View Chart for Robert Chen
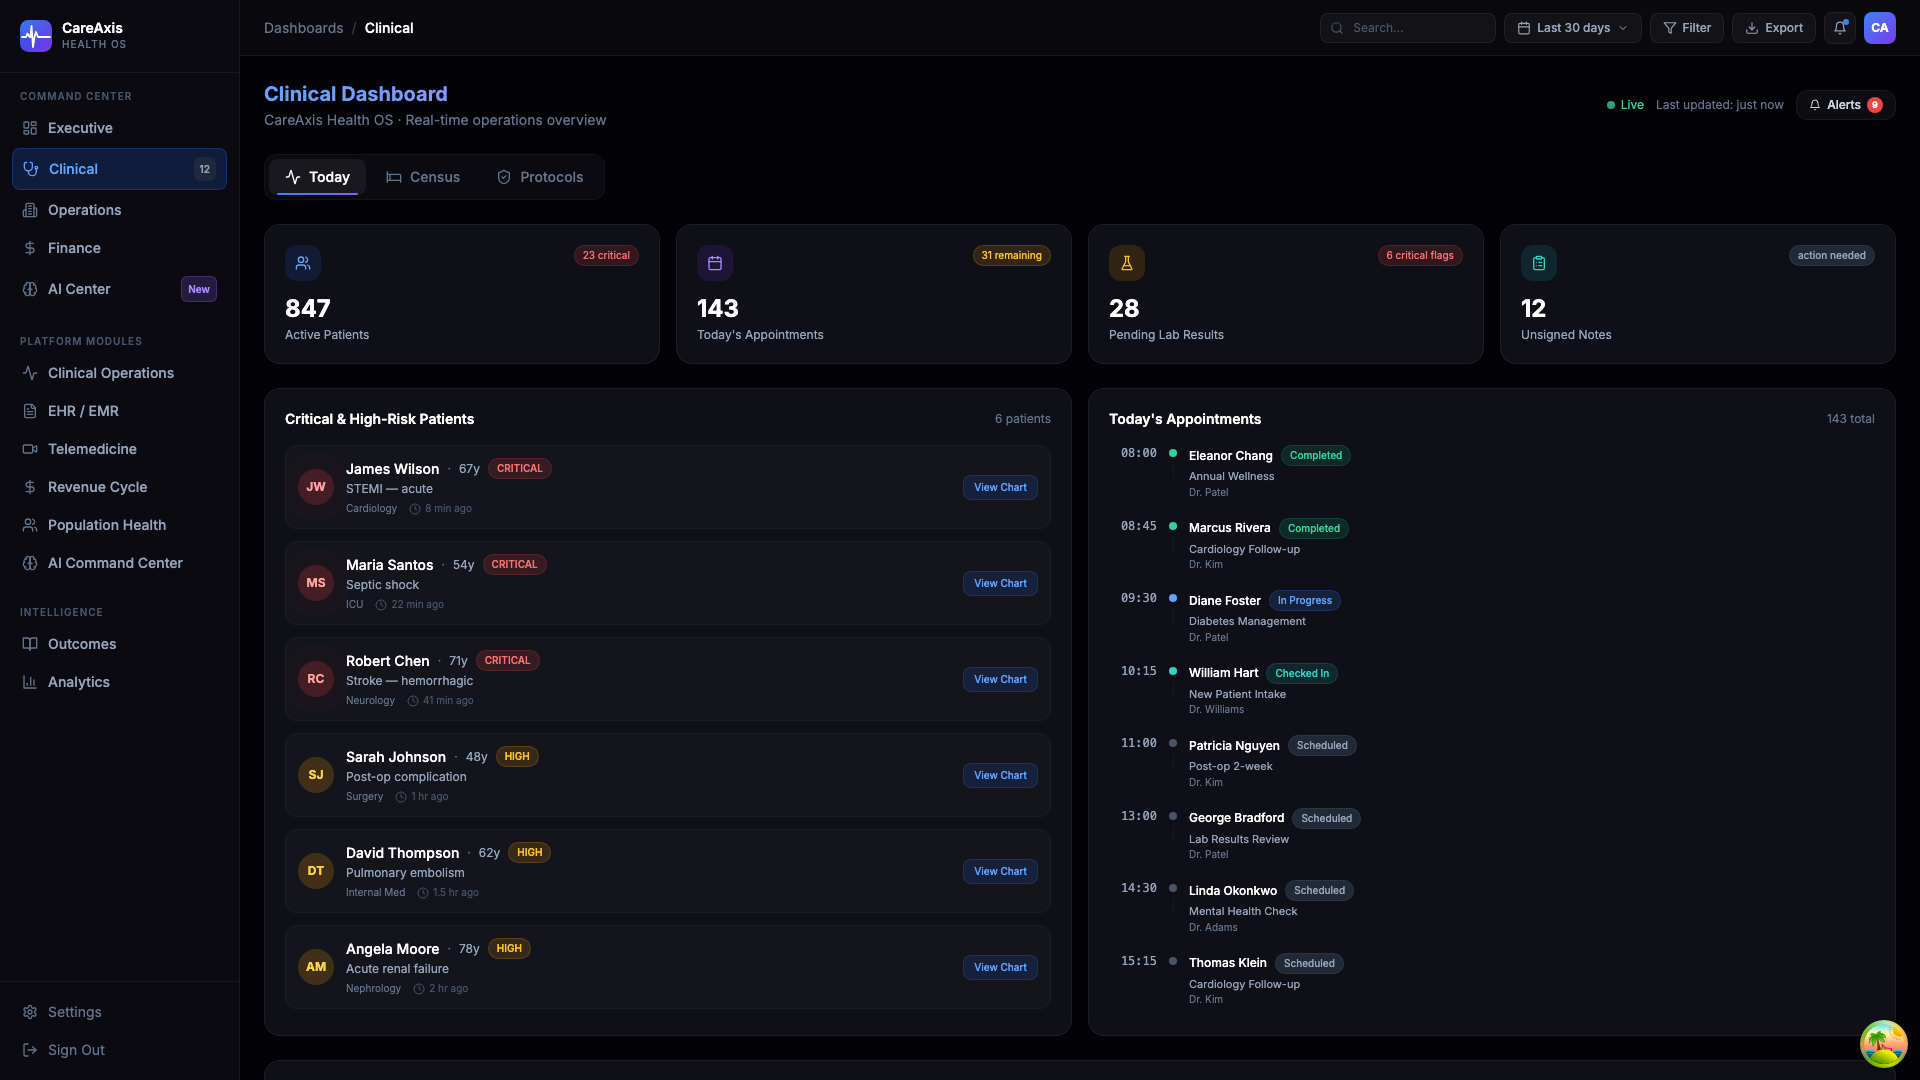Viewport: 1920px width, 1080px height. pyautogui.click(x=1000, y=679)
